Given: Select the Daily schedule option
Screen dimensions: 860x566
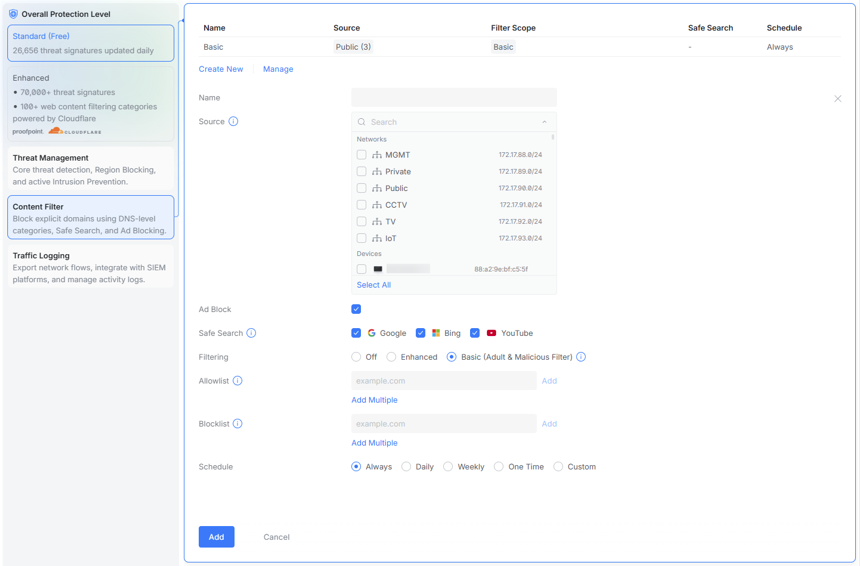Looking at the screenshot, I should click(x=406, y=467).
